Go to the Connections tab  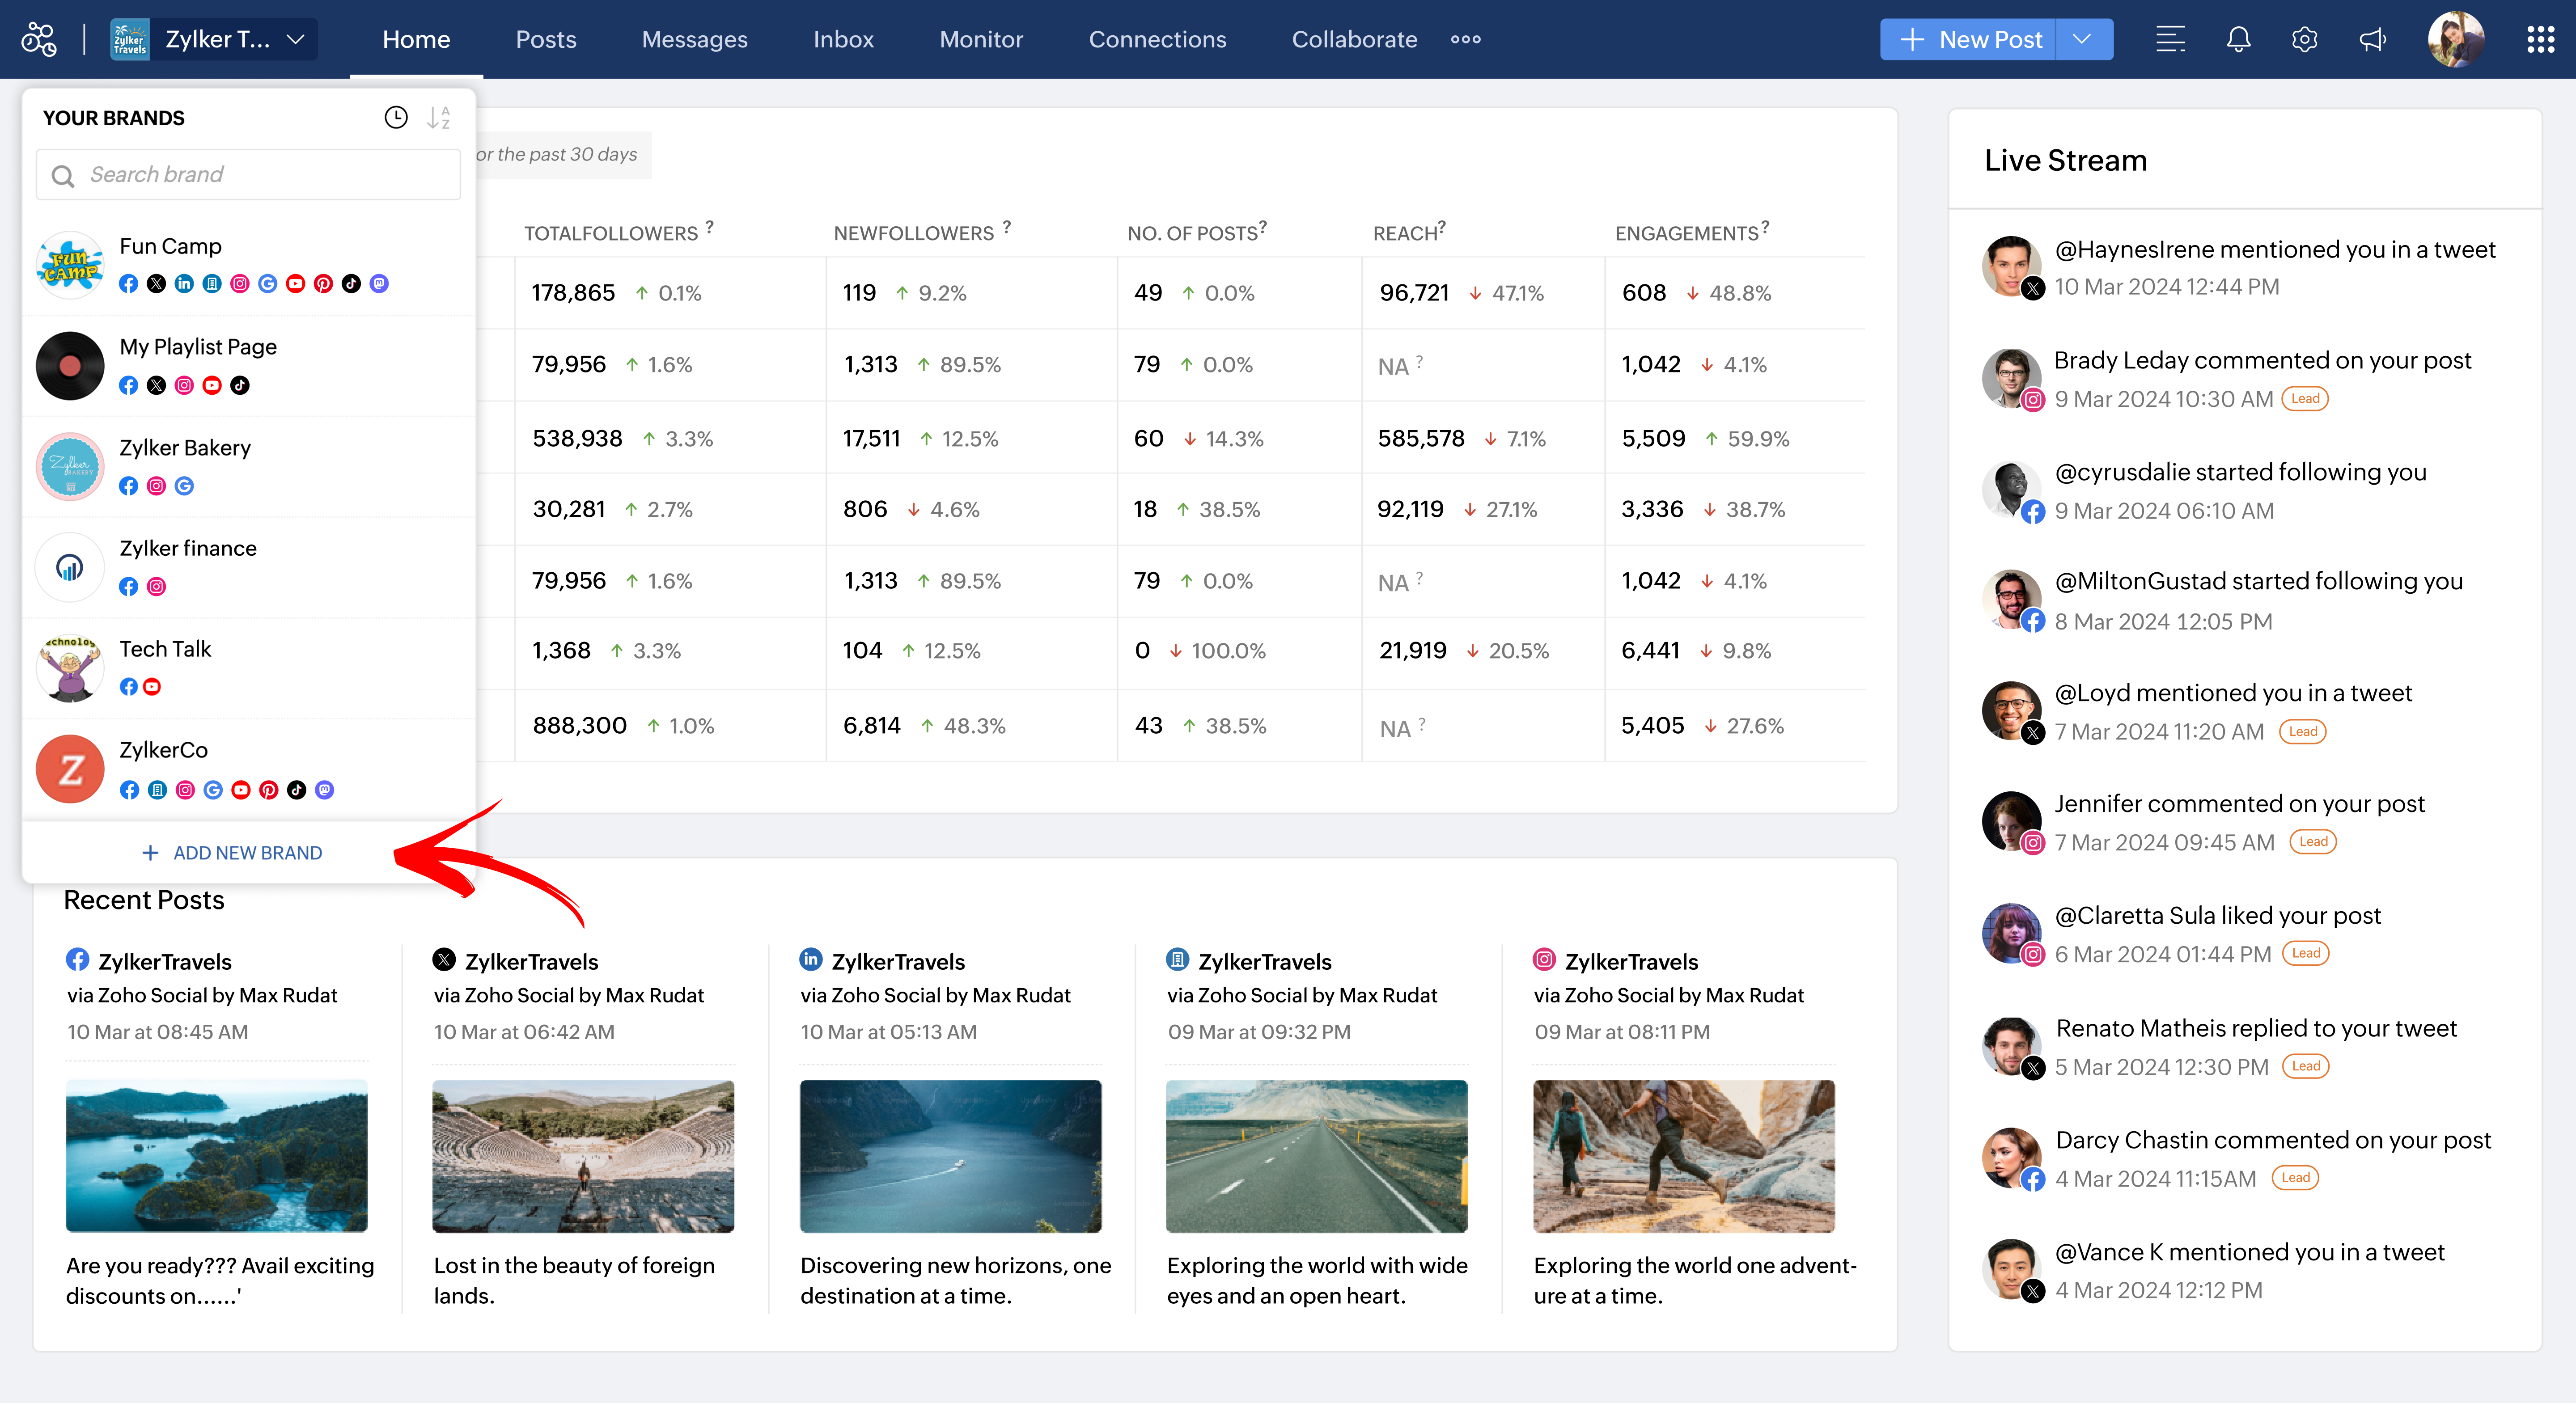[x=1157, y=40]
